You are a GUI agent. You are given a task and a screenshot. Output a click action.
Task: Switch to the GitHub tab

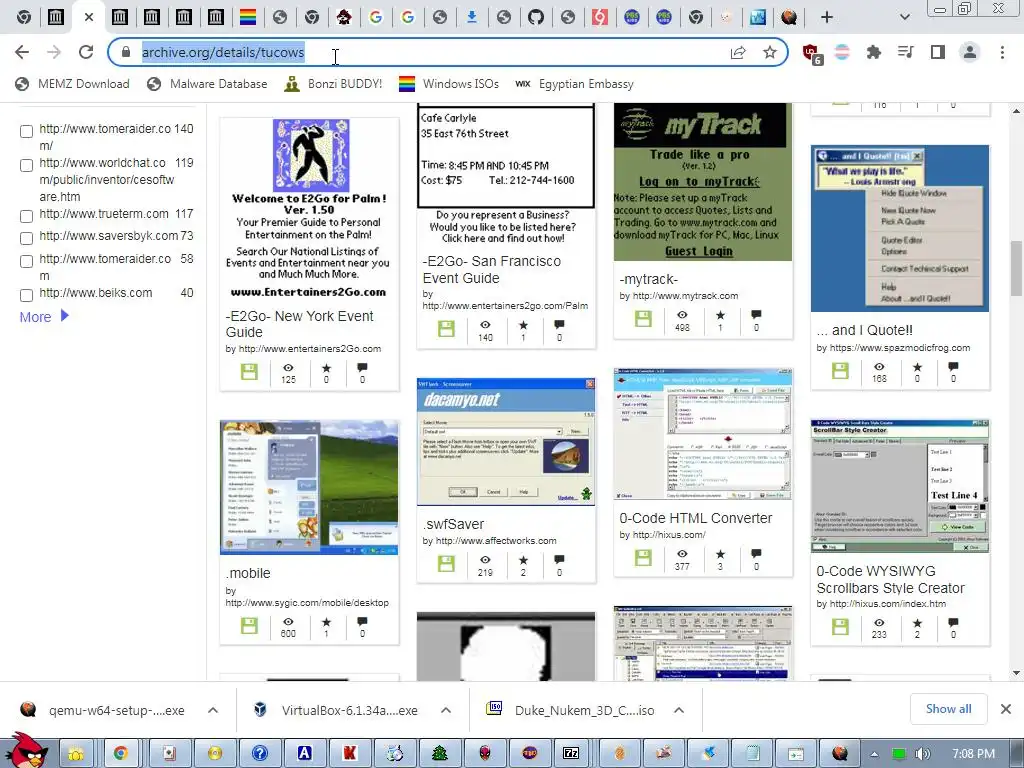pyautogui.click(x=536, y=18)
